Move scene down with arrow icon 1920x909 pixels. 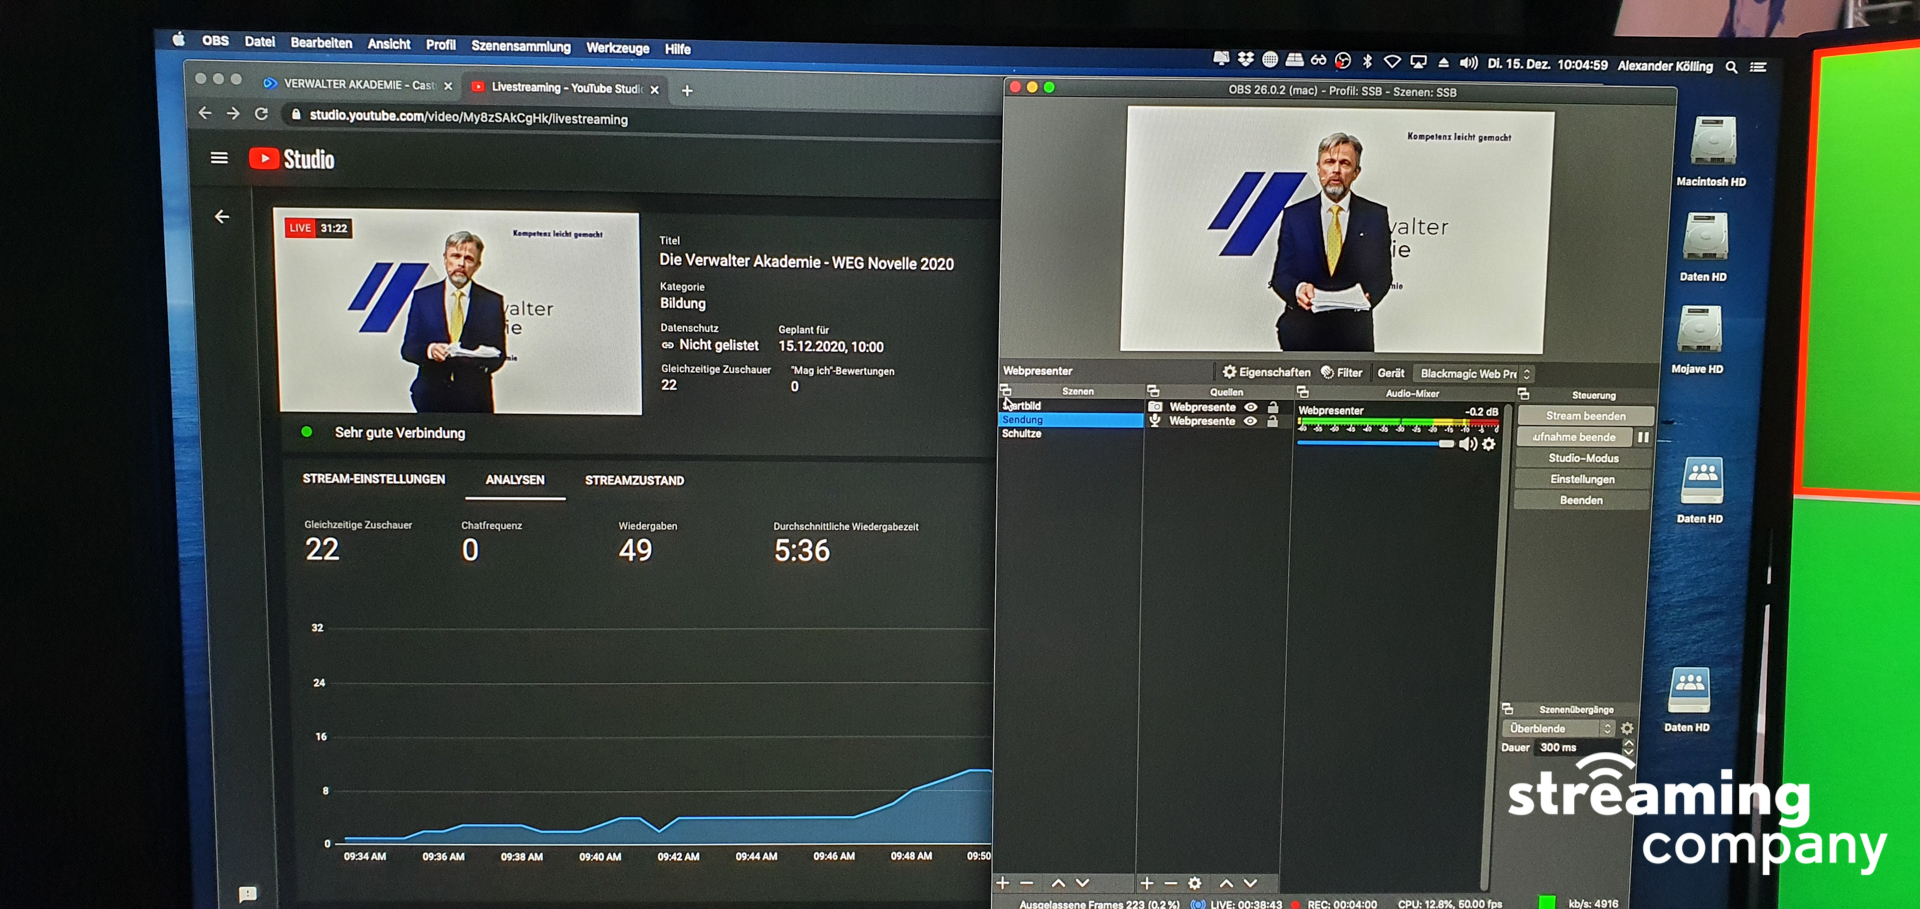point(1082,883)
